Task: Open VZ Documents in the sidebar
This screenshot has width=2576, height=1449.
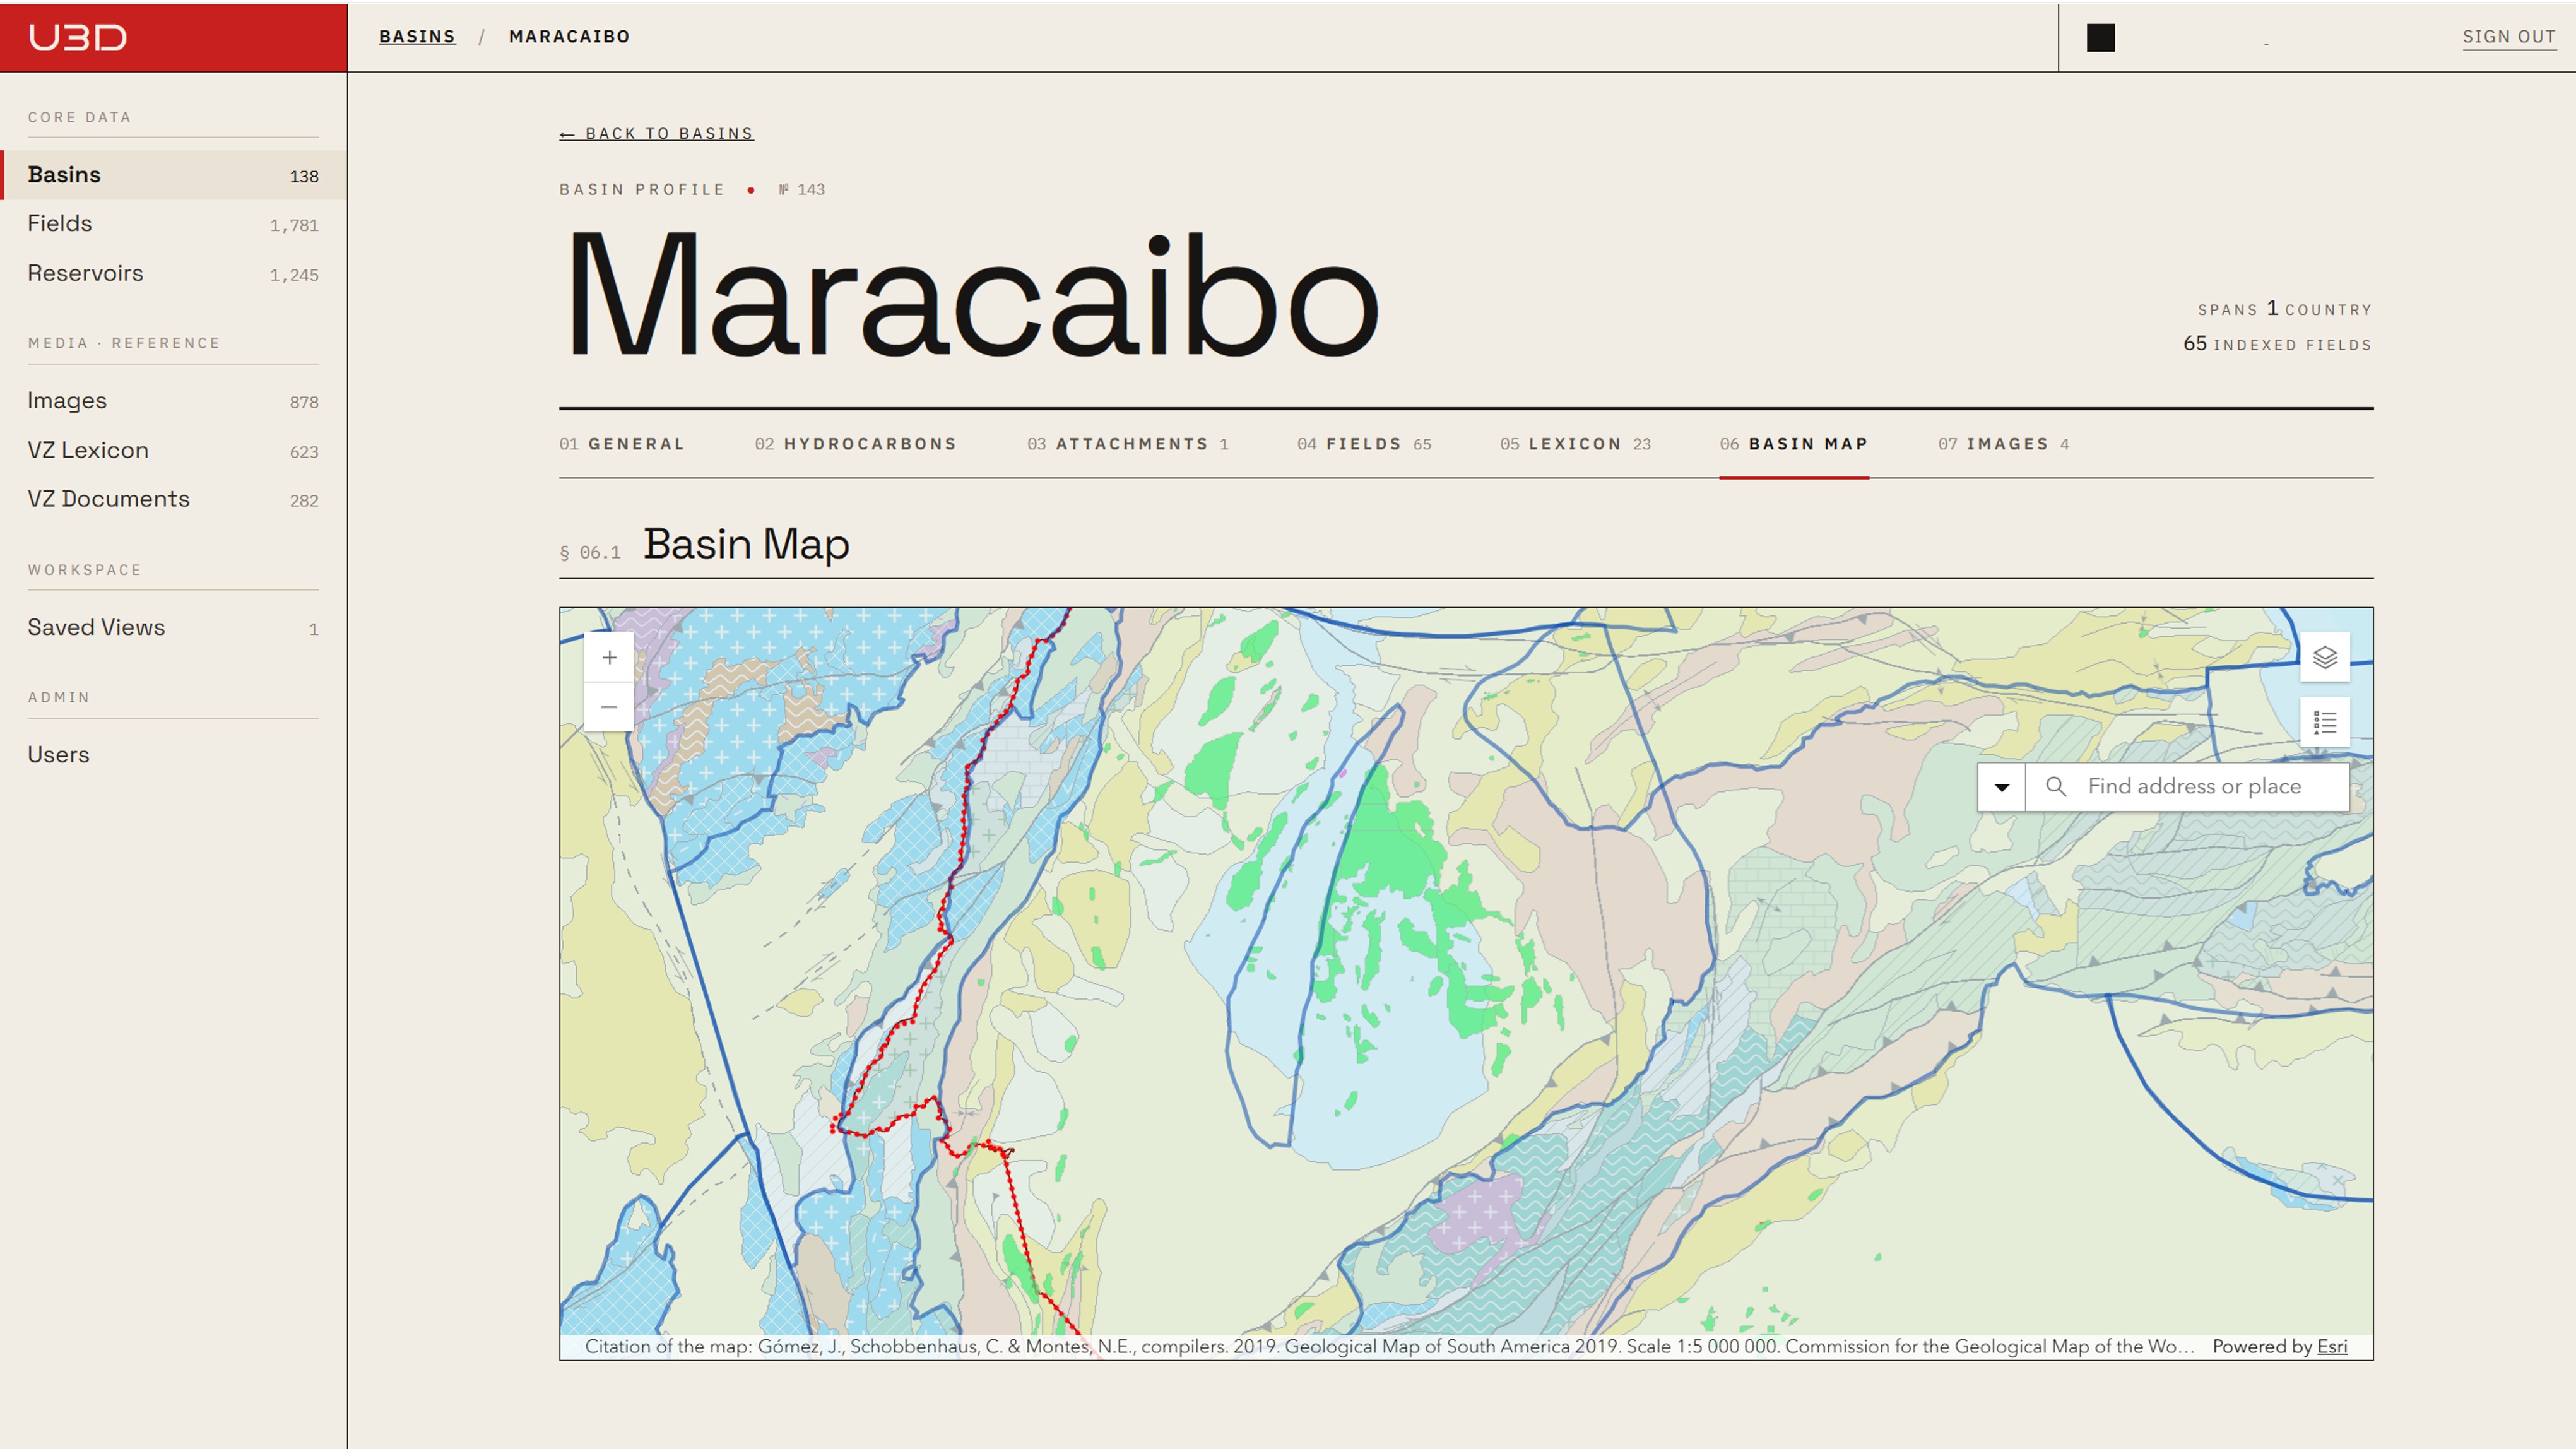Action: tap(173, 499)
